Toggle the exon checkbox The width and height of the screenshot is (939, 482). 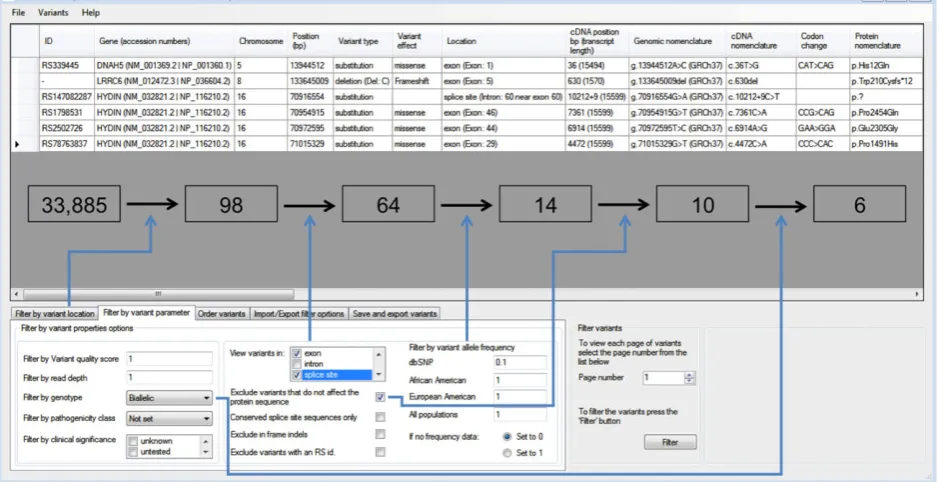click(x=296, y=354)
